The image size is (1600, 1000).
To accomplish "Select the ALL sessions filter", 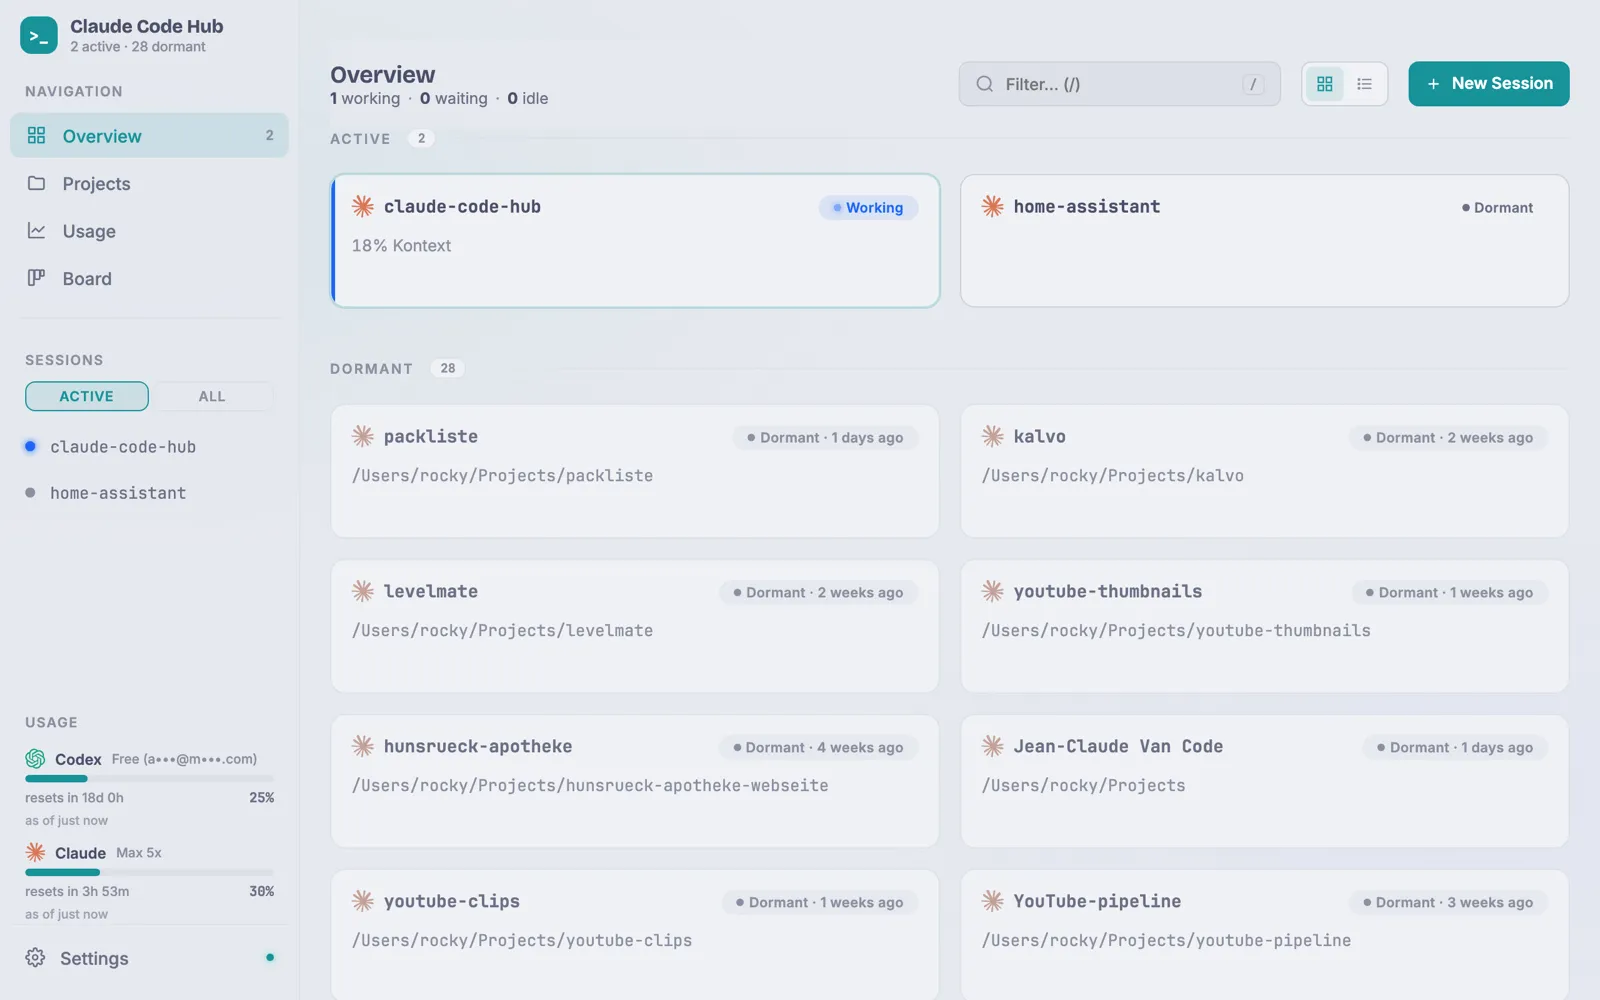I will pyautogui.click(x=212, y=396).
